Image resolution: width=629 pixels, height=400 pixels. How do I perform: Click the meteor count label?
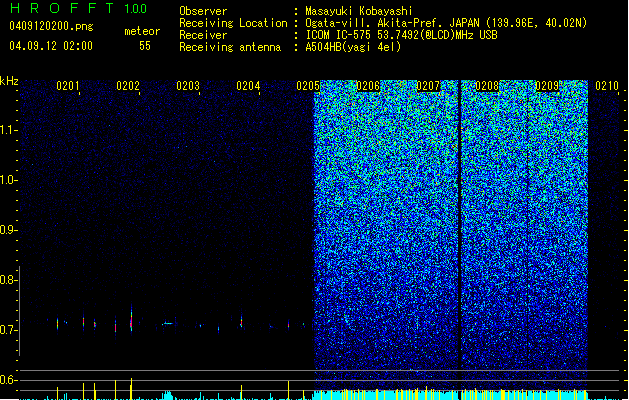142,31
